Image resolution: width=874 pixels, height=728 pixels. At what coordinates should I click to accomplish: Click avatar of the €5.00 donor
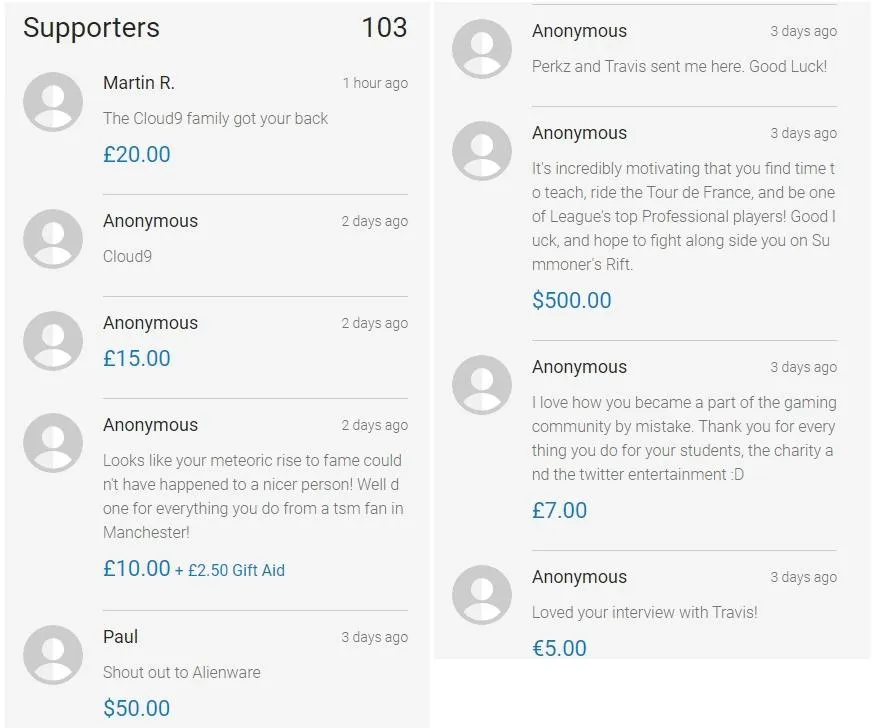pos(482,595)
